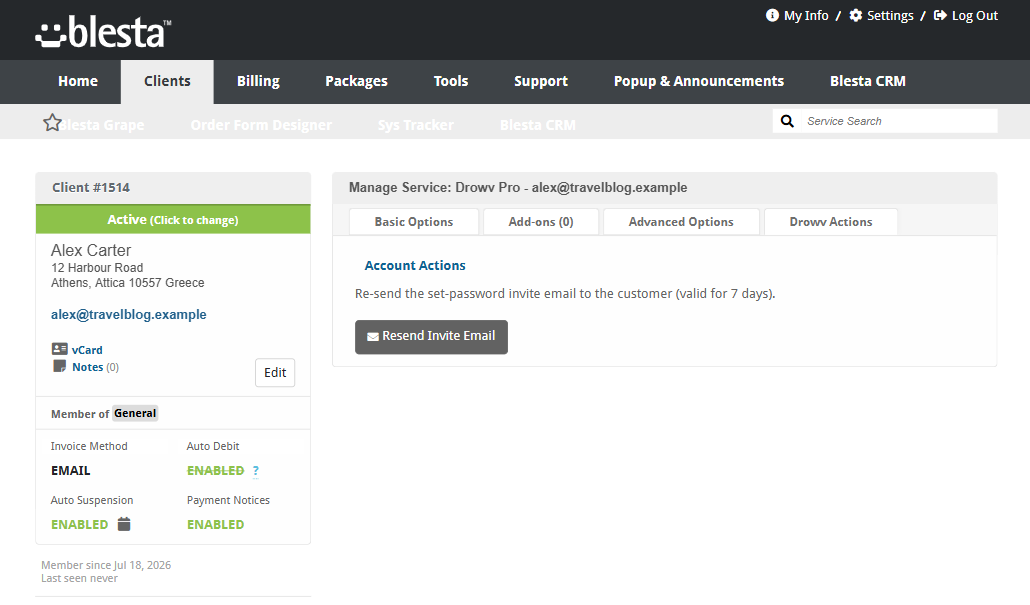The height and width of the screenshot is (605, 1030).
Task: Click the Service Search input field
Action: coord(898,121)
